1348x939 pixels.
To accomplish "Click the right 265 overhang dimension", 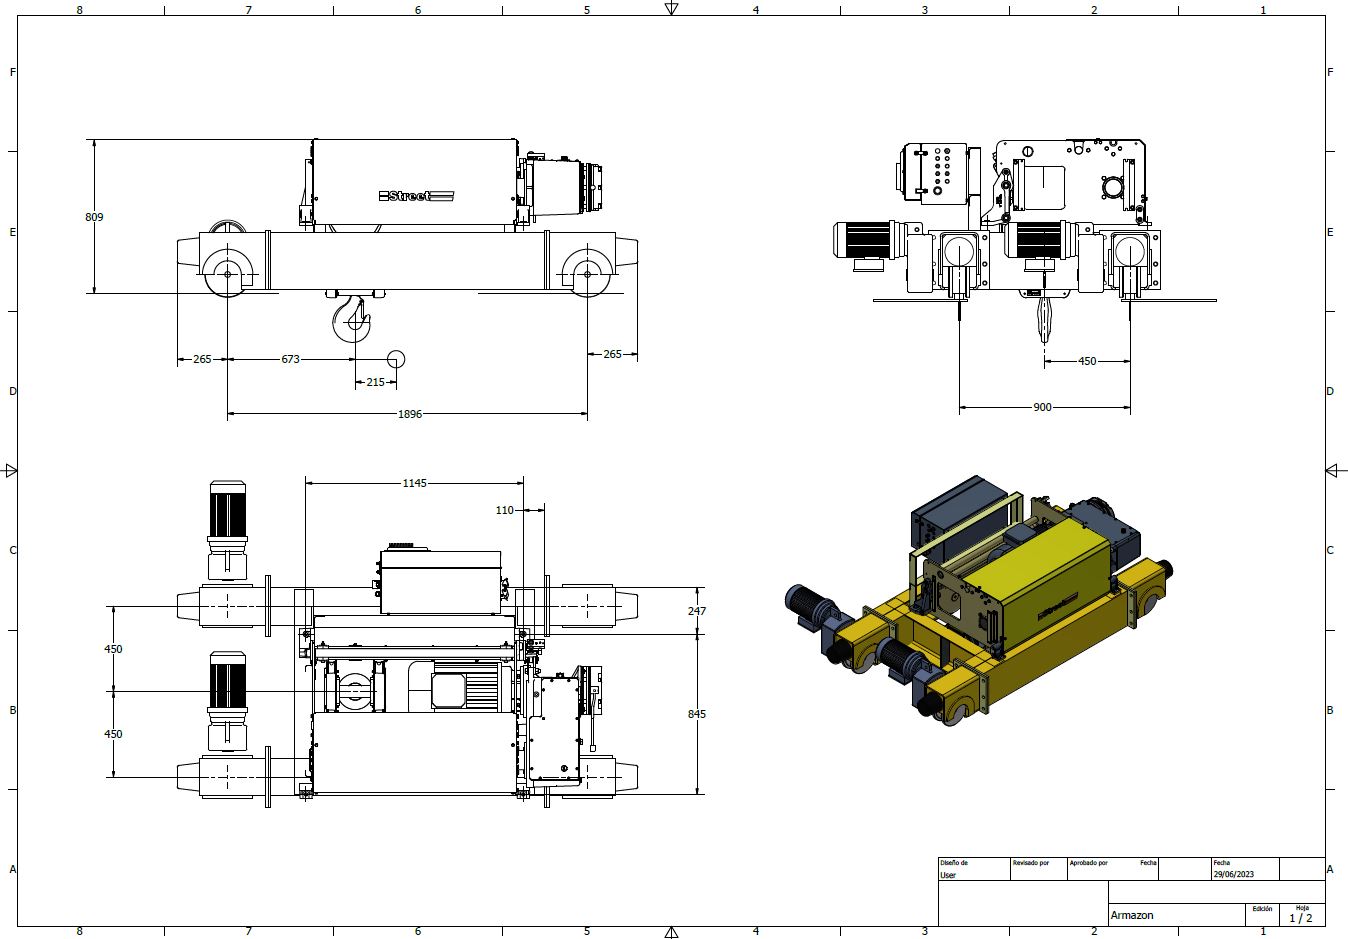I will coord(612,354).
